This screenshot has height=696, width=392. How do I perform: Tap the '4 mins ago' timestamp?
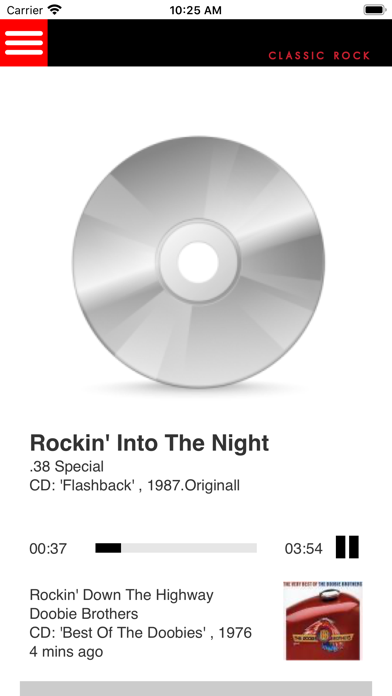coord(66,652)
